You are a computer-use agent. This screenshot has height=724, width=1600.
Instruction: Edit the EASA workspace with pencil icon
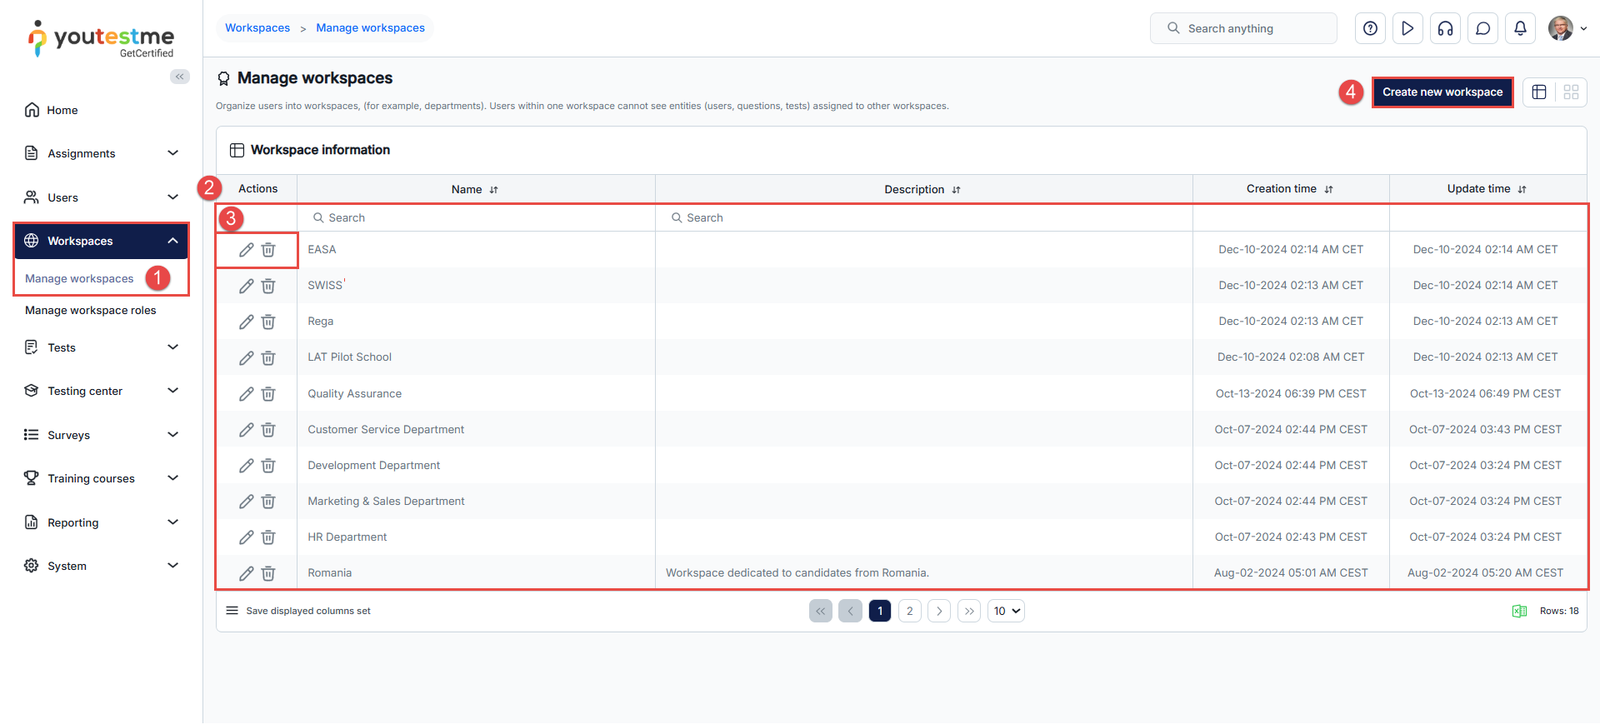(x=246, y=250)
